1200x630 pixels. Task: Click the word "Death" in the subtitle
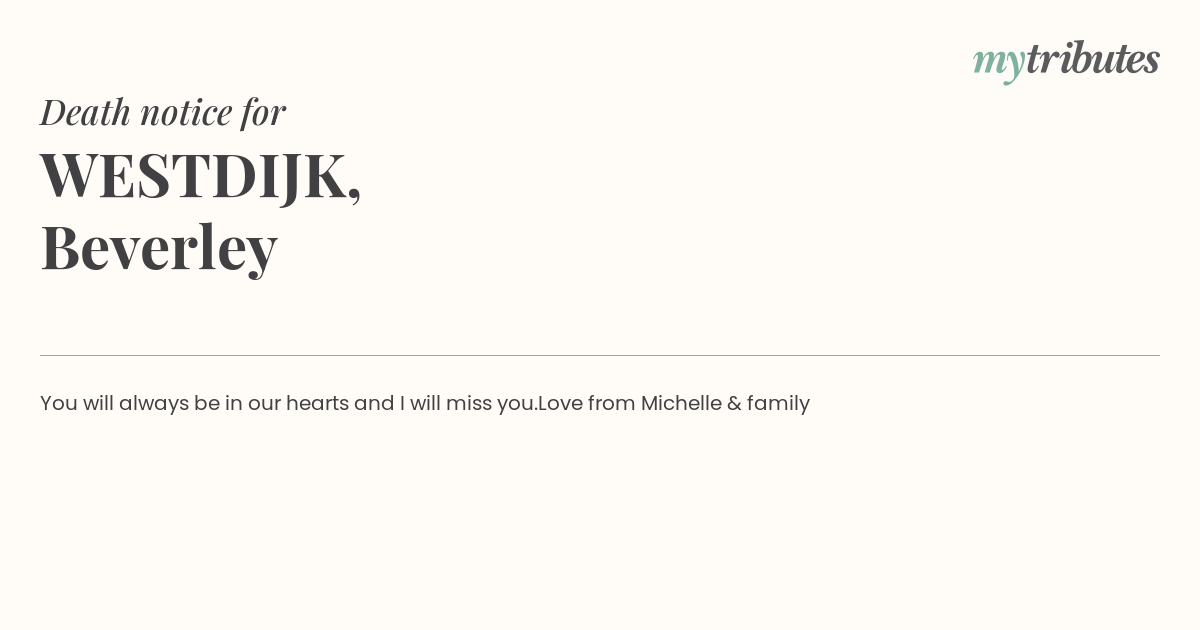point(86,112)
